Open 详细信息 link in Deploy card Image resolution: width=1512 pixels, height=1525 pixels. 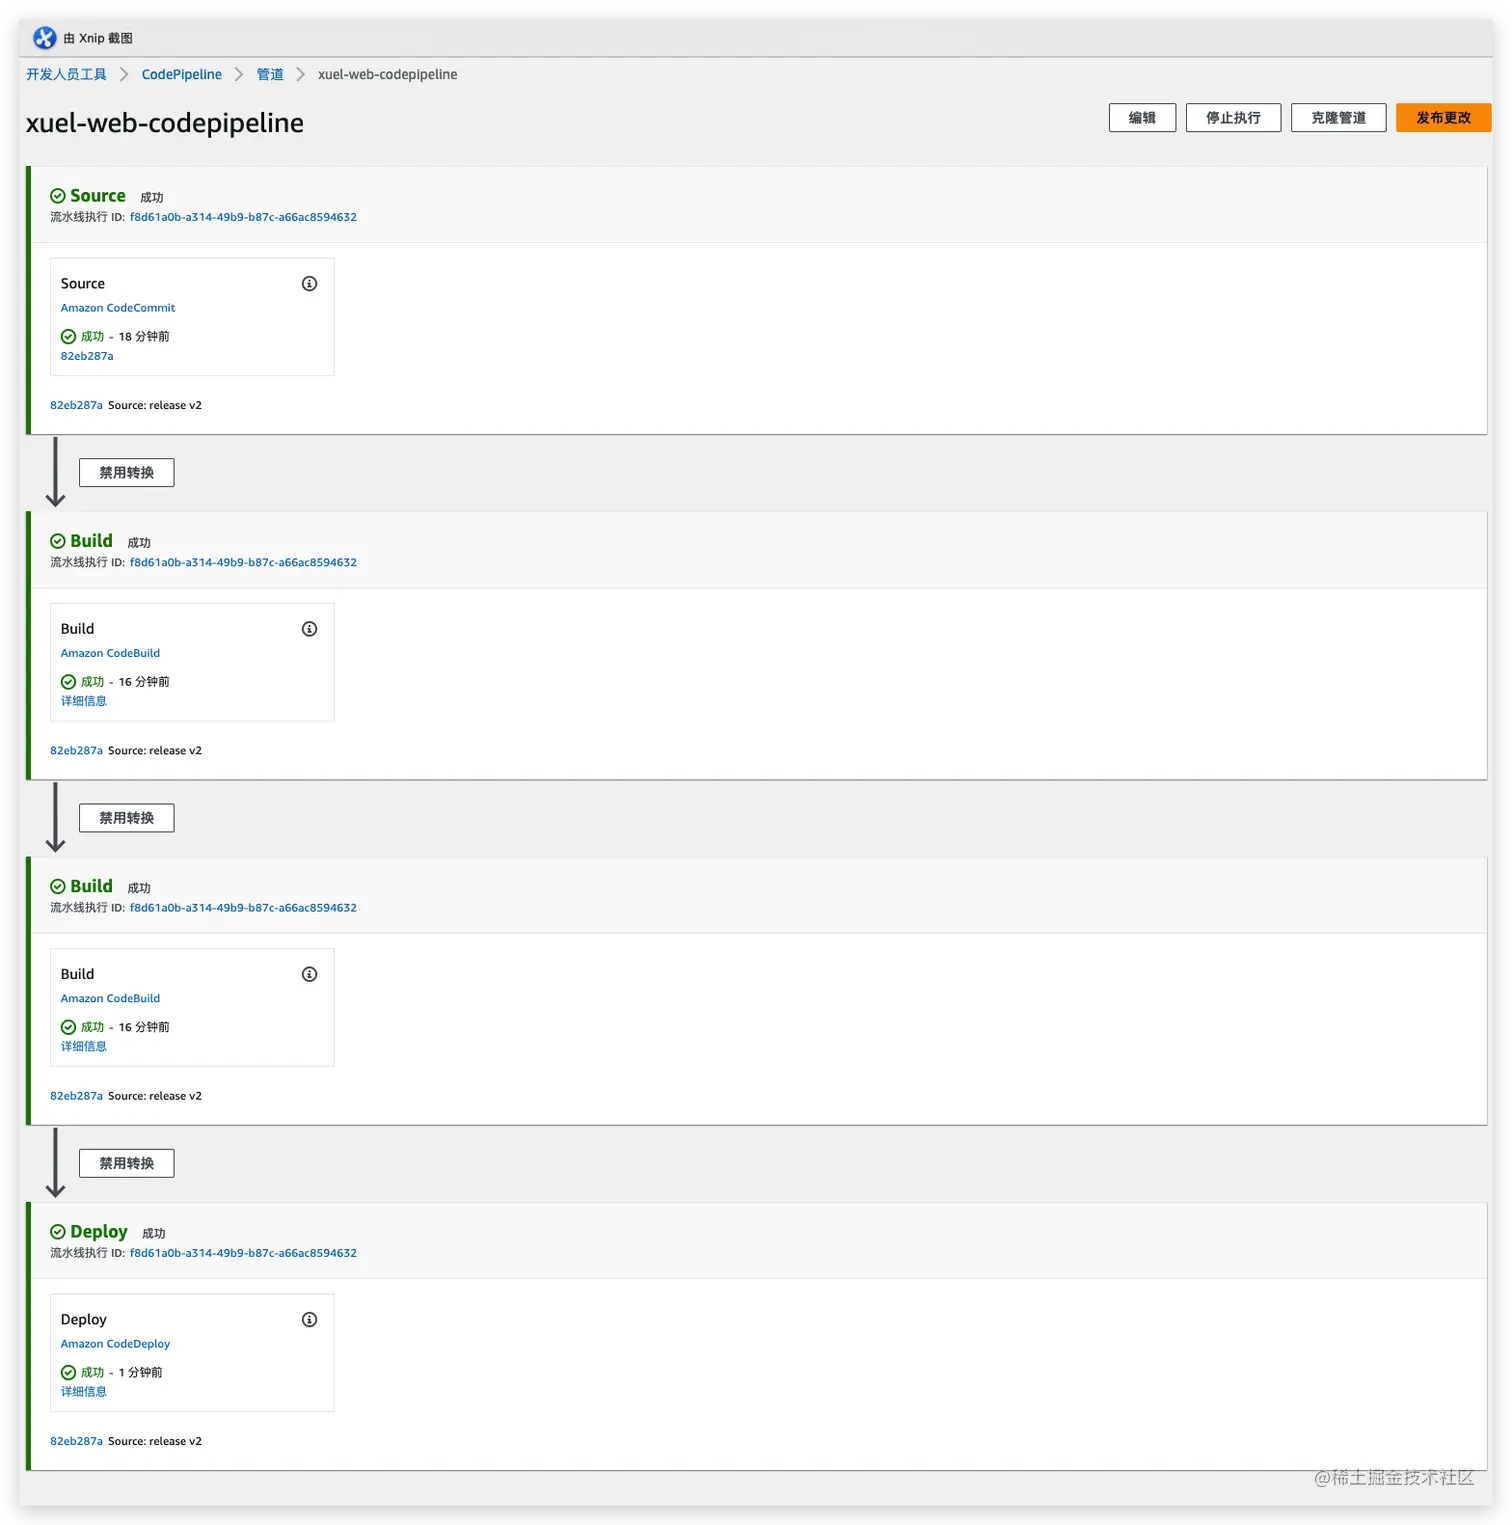[x=84, y=1392]
